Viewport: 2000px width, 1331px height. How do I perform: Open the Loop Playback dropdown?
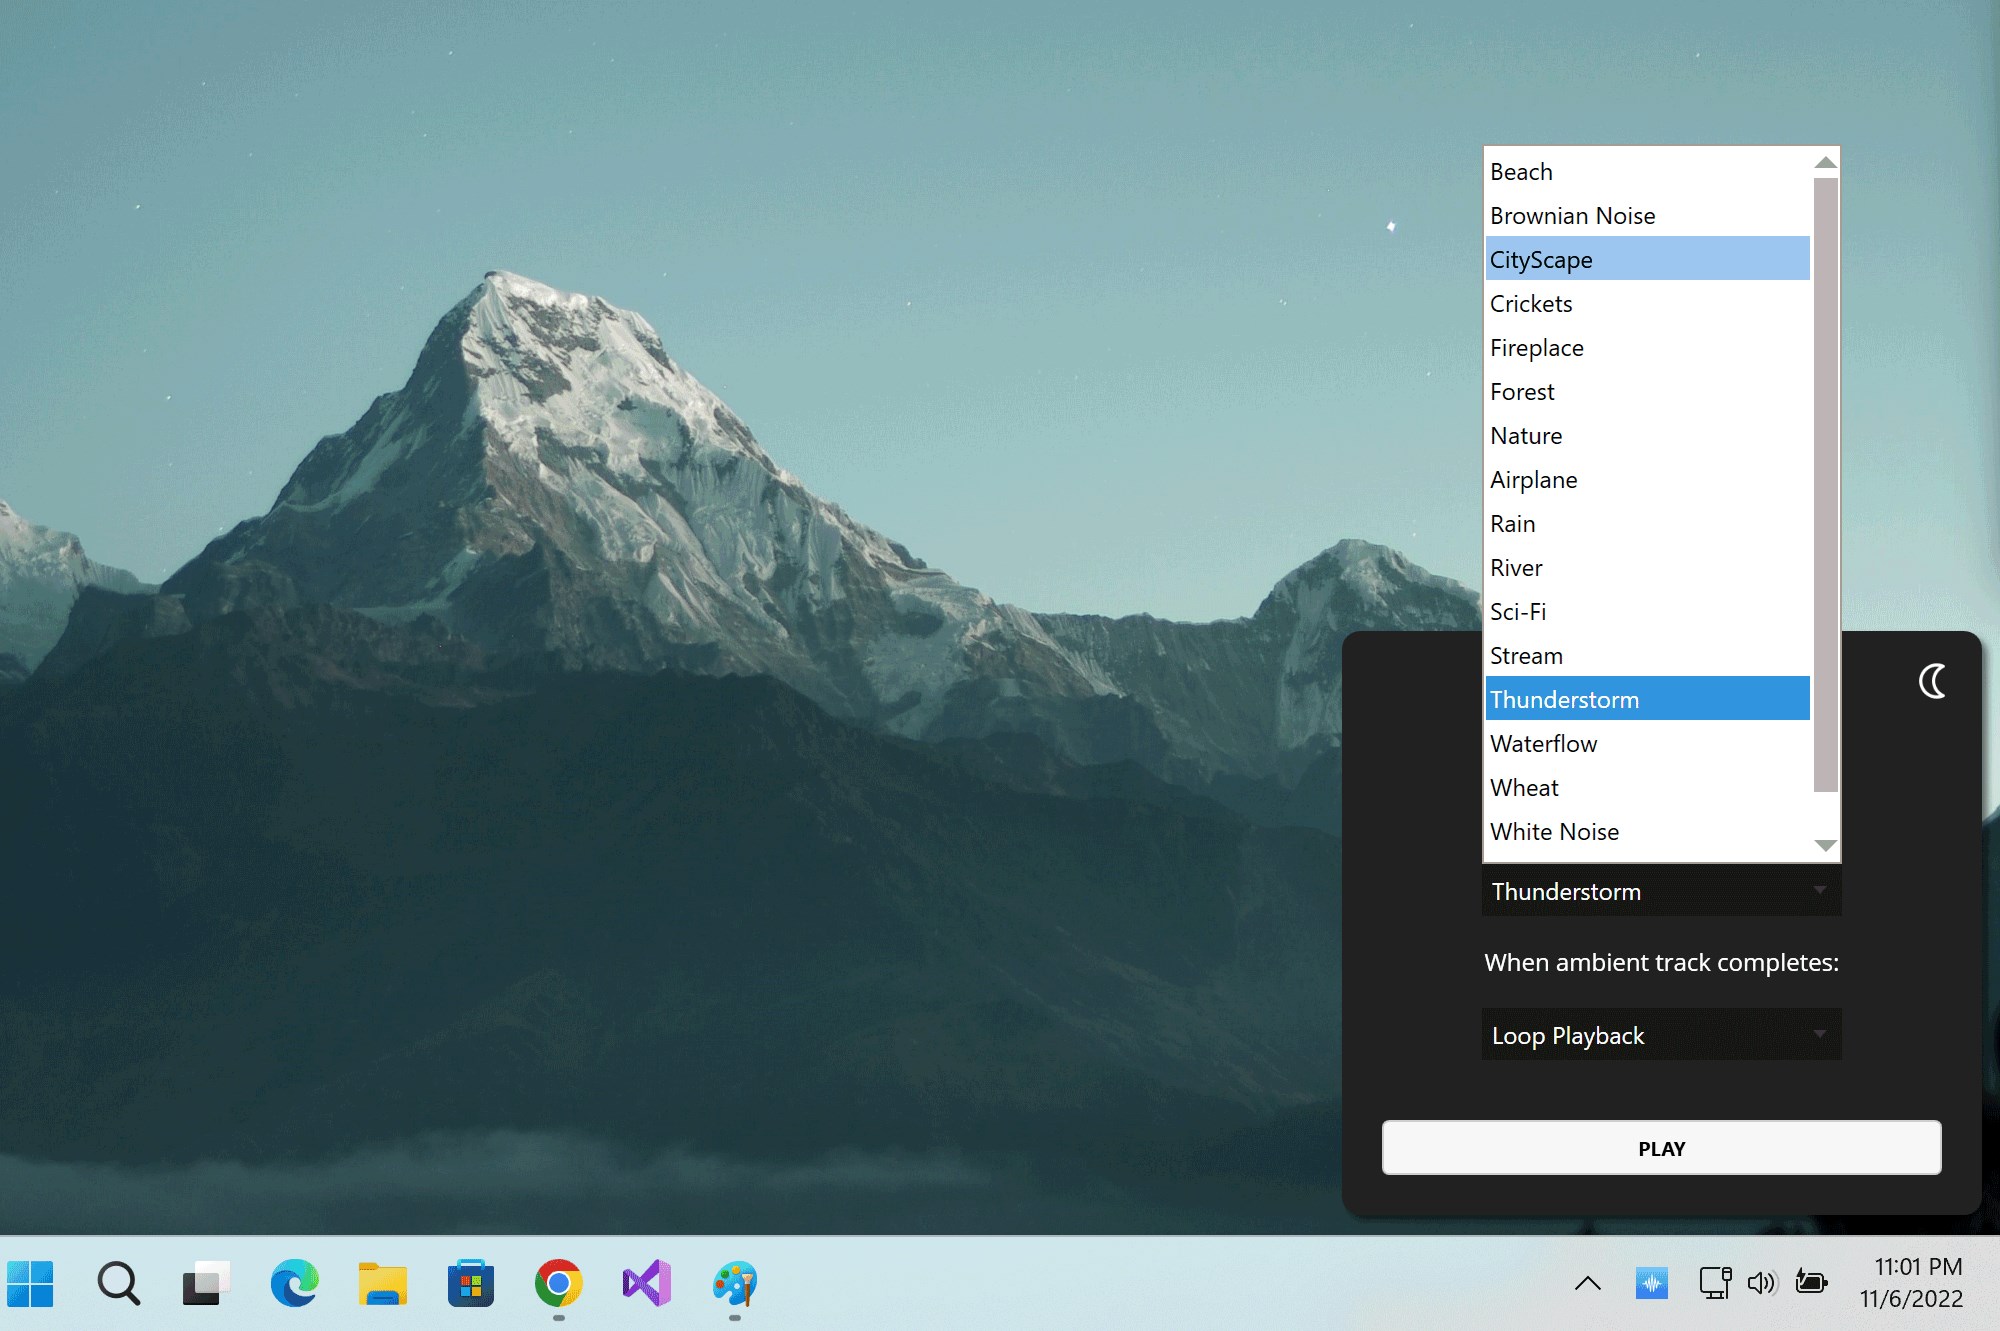point(1660,1035)
